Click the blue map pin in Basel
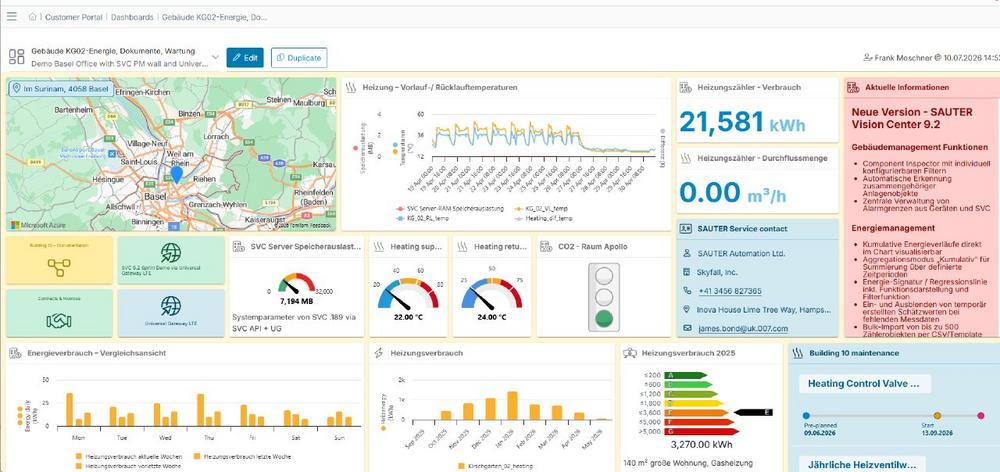 click(177, 174)
